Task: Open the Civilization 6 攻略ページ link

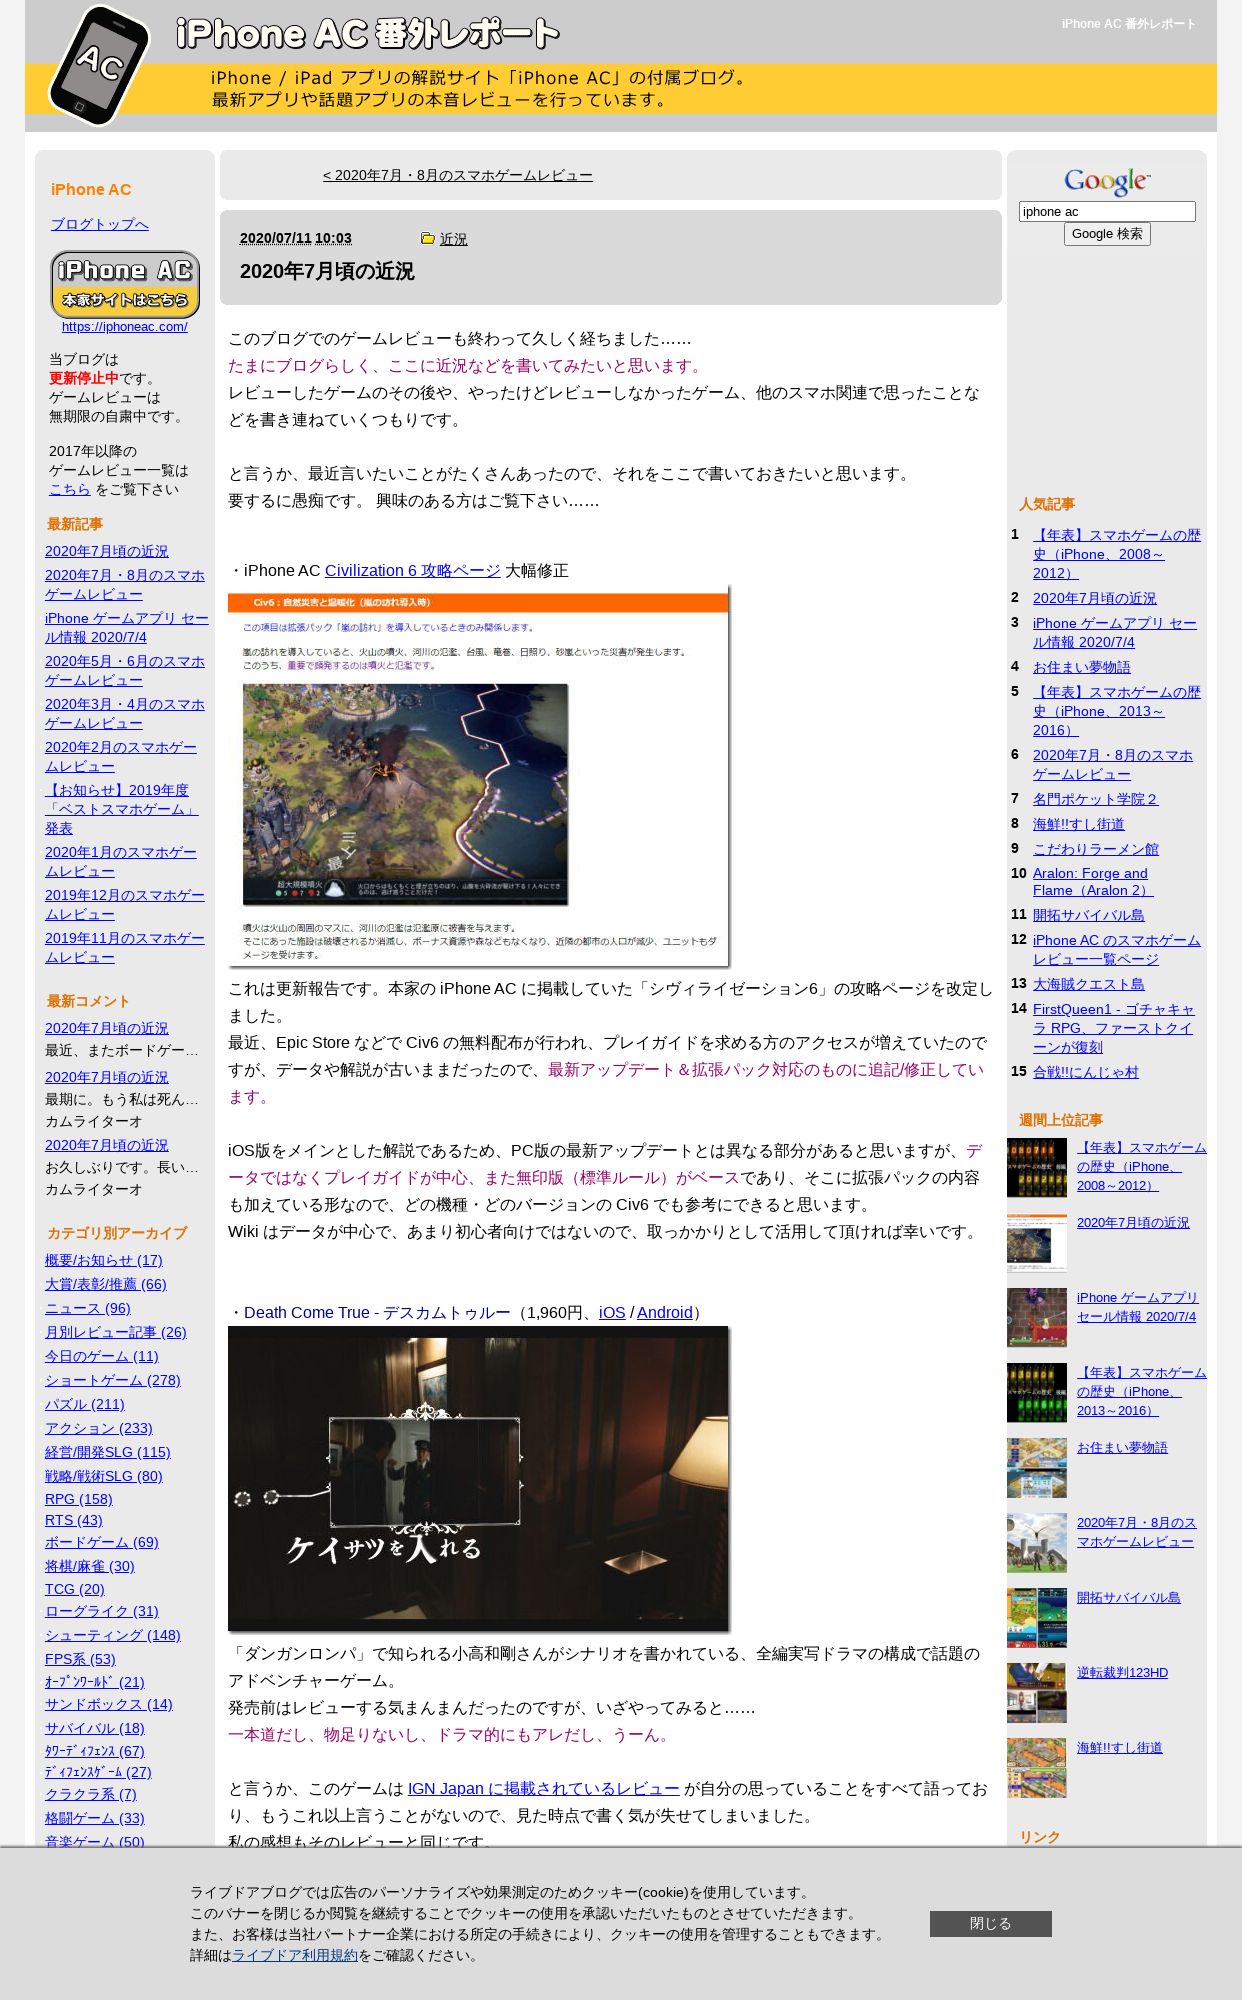Action: [412, 570]
